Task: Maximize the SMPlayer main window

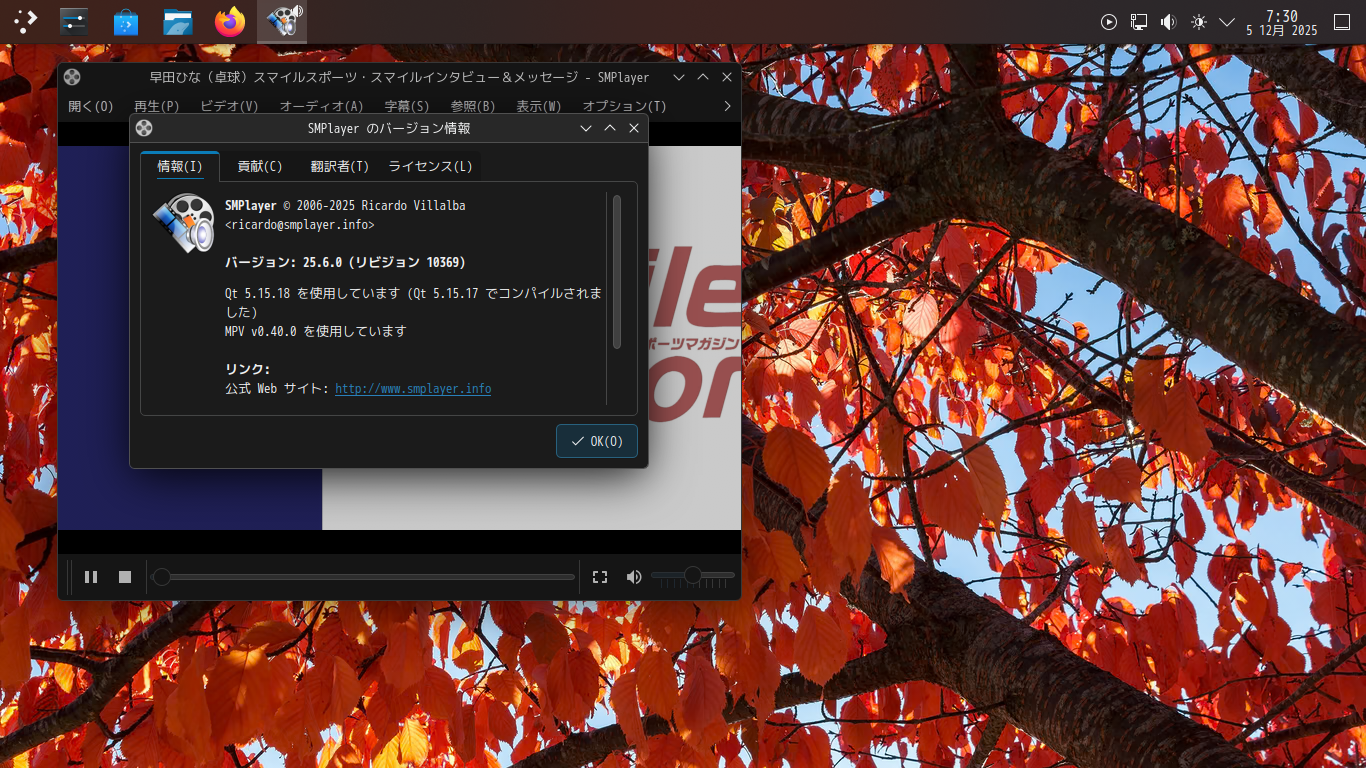Action: coord(703,77)
